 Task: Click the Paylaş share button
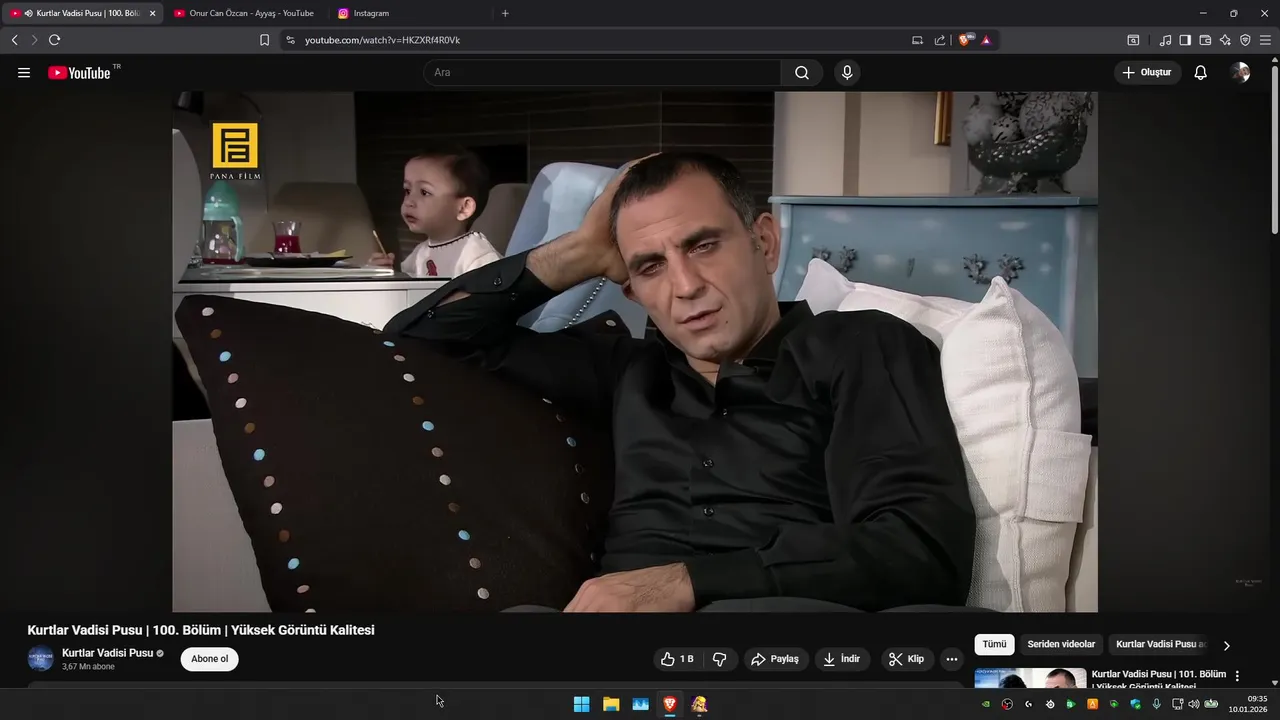(x=775, y=659)
